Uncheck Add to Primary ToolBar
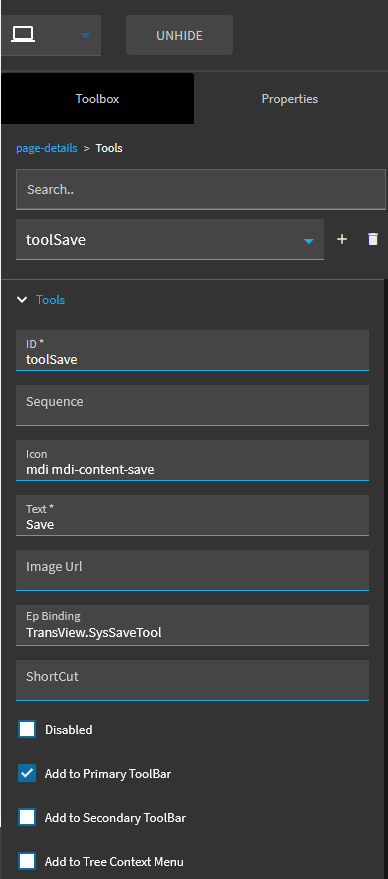This screenshot has height=879, width=388. click(x=27, y=773)
